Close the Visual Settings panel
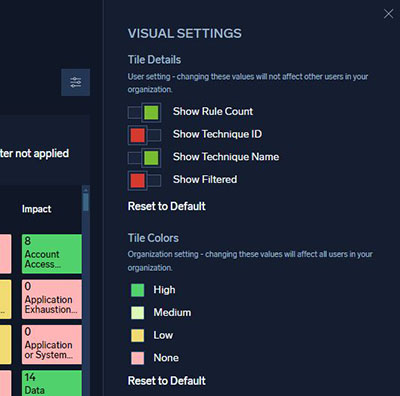Image resolution: width=400 pixels, height=396 pixels. pyautogui.click(x=388, y=14)
